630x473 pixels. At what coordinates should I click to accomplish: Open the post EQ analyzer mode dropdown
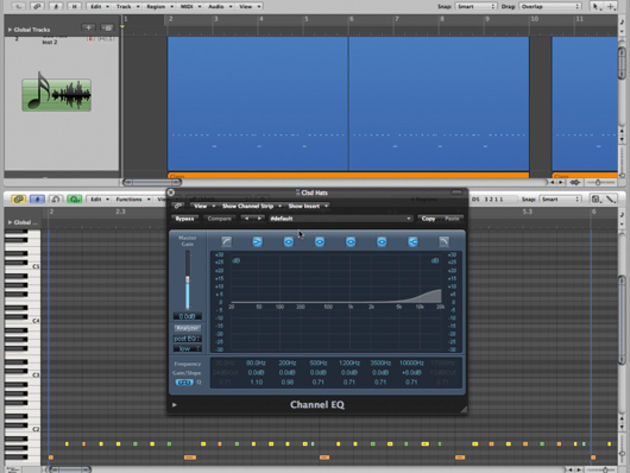[187, 339]
